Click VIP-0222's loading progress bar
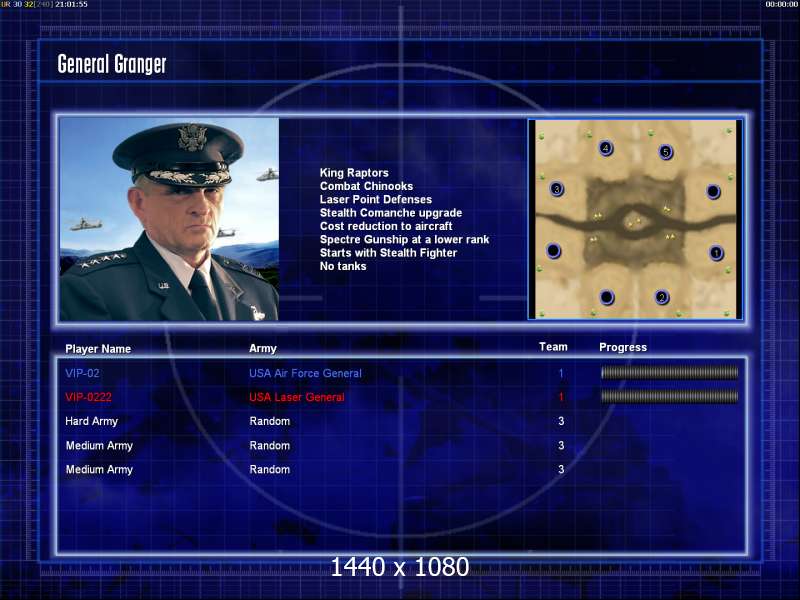This screenshot has height=600, width=800. coord(669,396)
